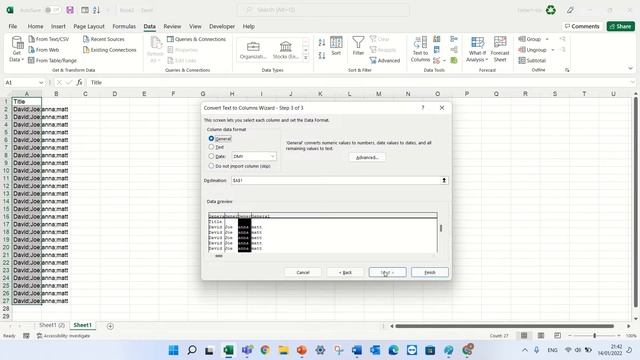The height and width of the screenshot is (360, 640).
Task: Select General column data format
Action: 211,139
